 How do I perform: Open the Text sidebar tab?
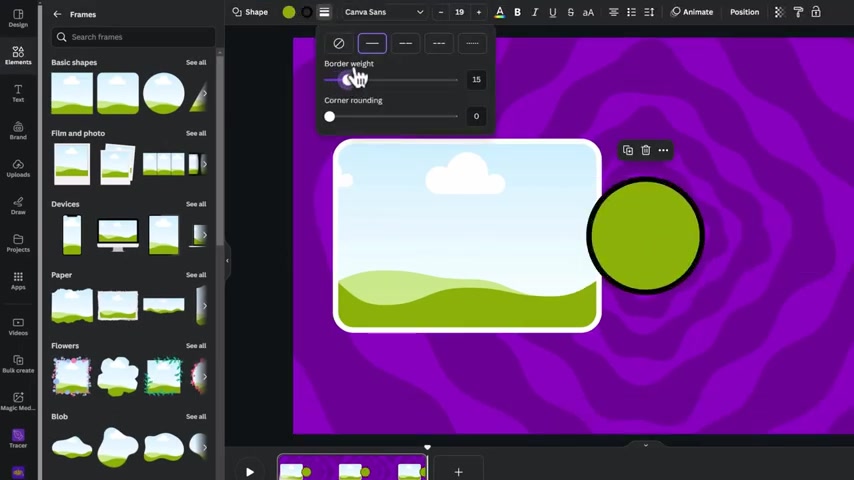(x=18, y=93)
